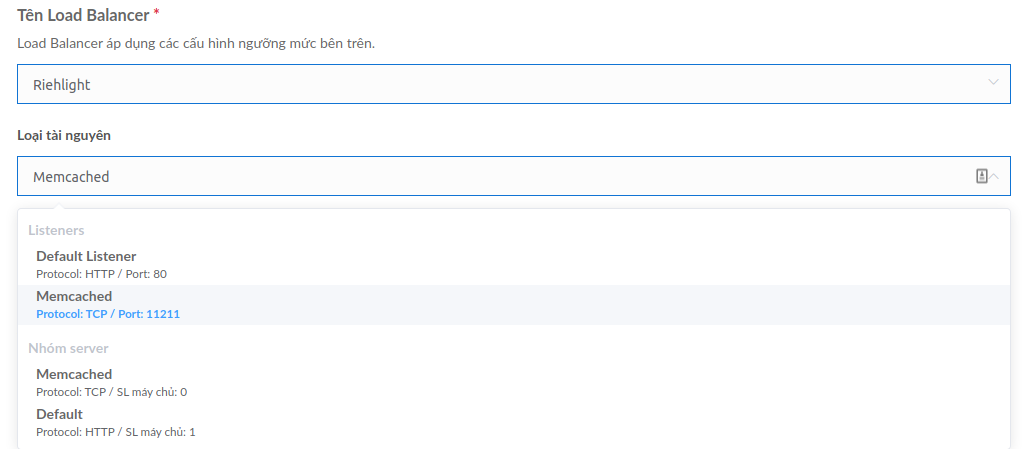Choose the Memcached listener entry
Viewport: 1032px width, 449px height.
pyautogui.click(x=513, y=305)
